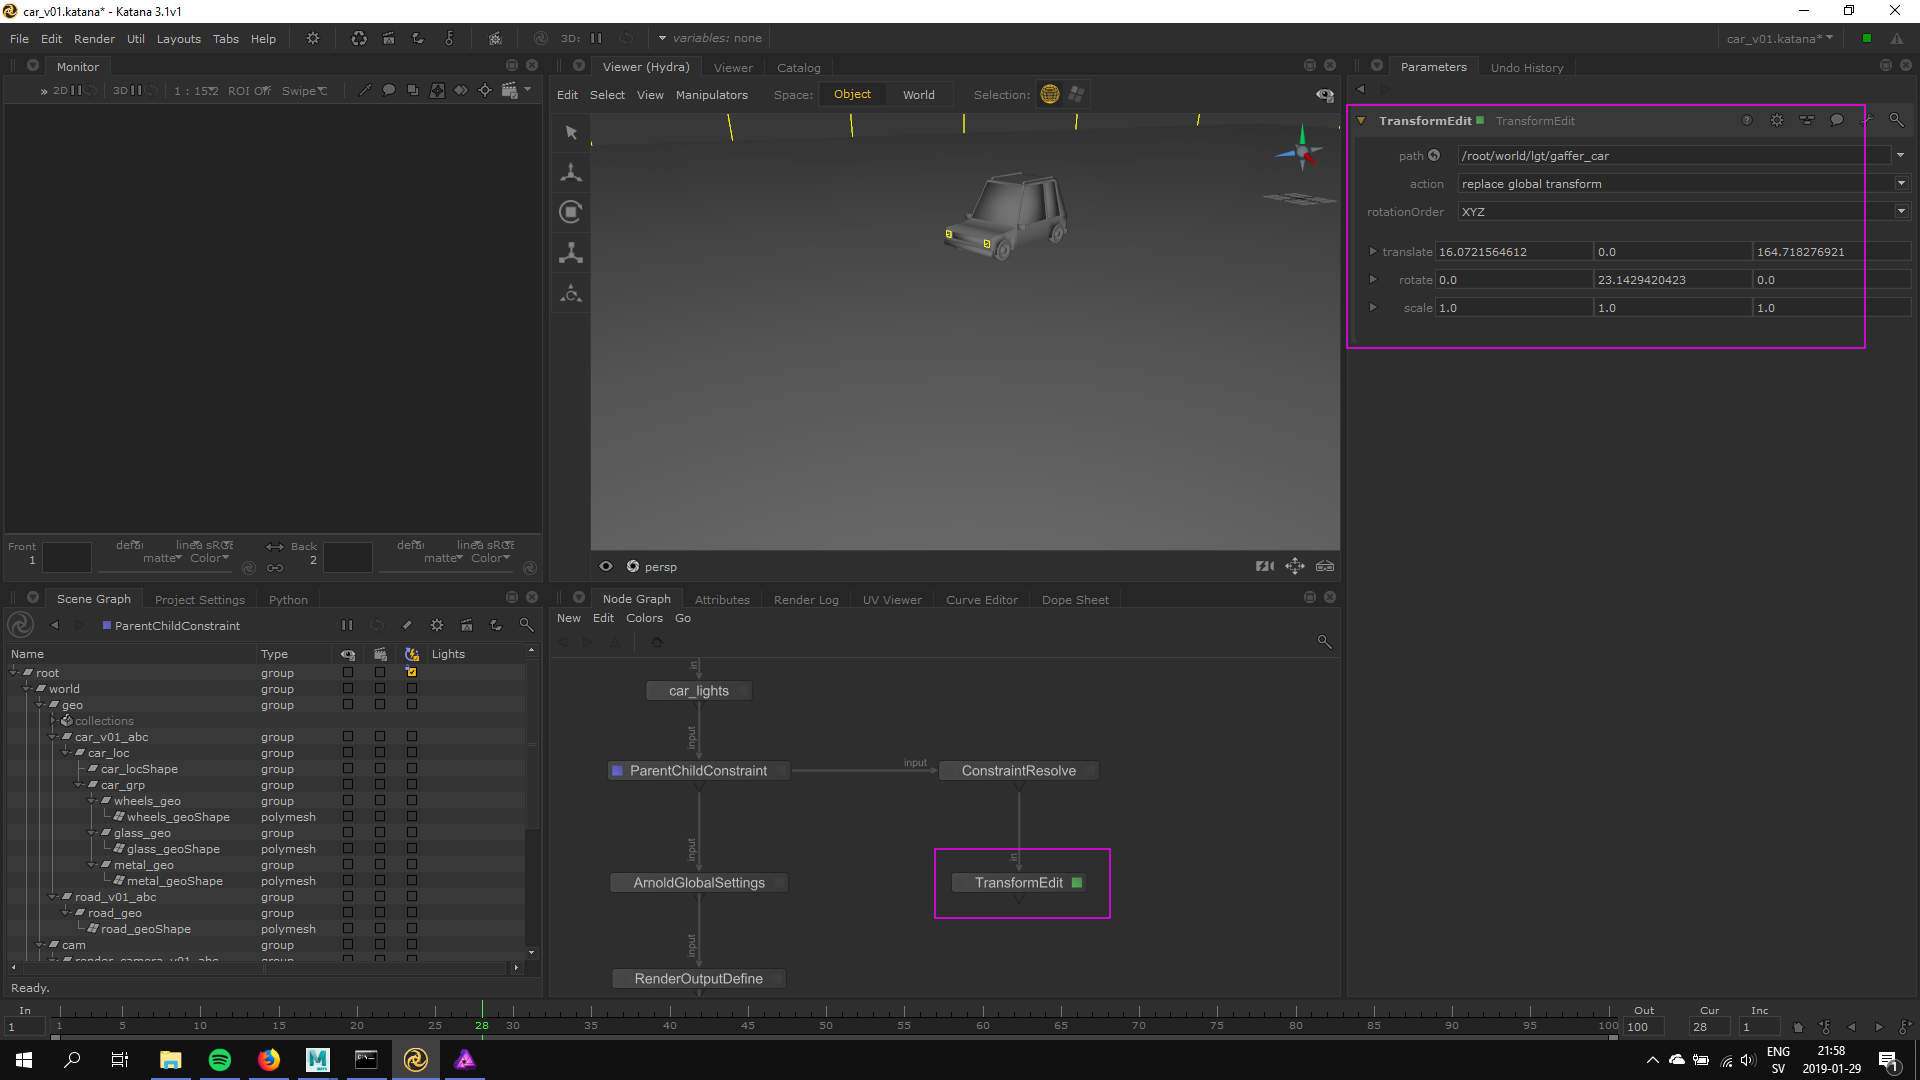Search the Scene Graph with magnifier icon
This screenshot has height=1080, width=1920.
tap(526, 625)
